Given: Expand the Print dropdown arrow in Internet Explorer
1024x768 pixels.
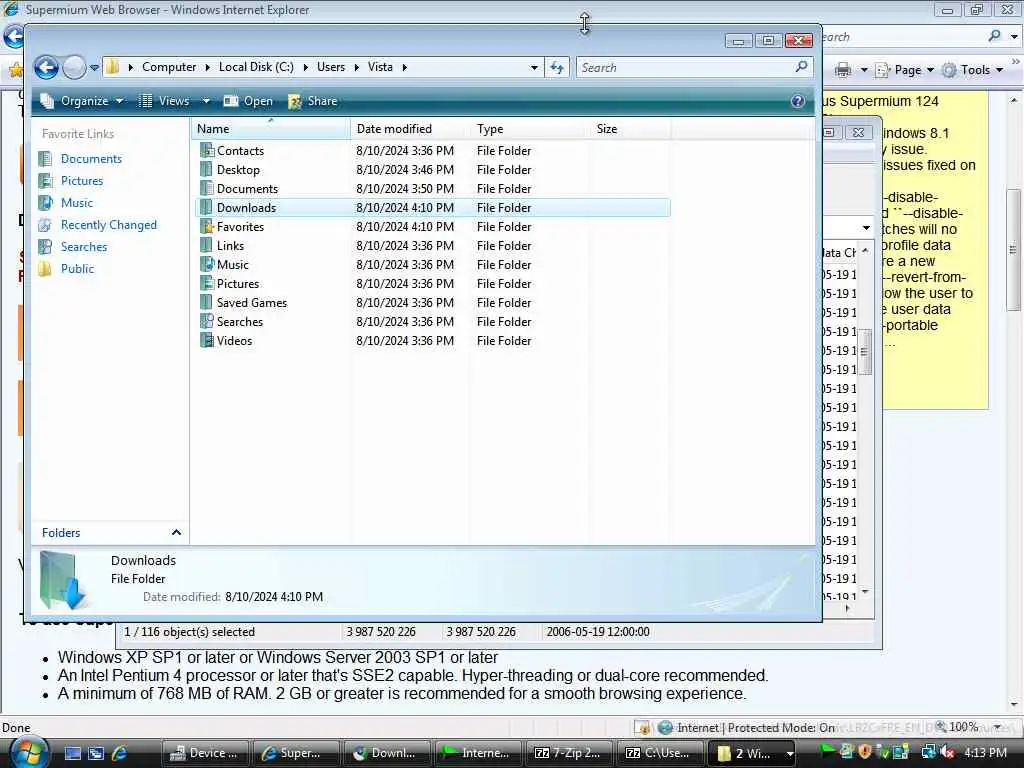Looking at the screenshot, I should (x=863, y=70).
